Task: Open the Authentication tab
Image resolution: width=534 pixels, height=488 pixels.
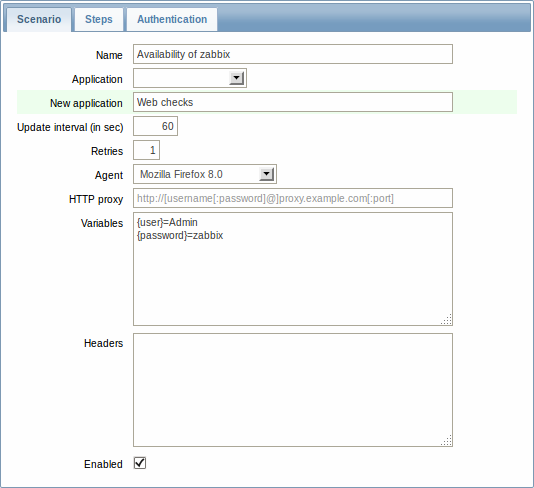Action: tap(172, 19)
